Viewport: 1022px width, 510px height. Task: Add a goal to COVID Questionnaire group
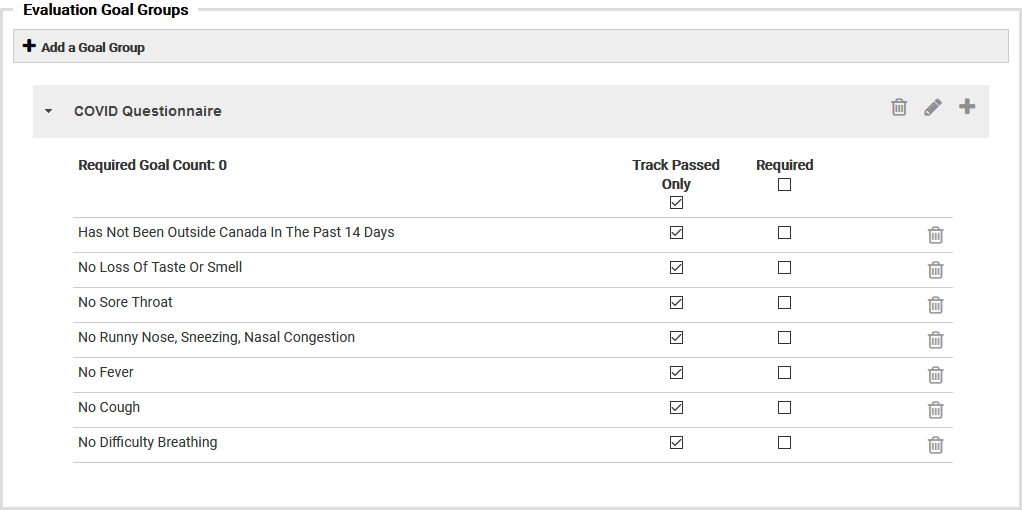tap(967, 106)
